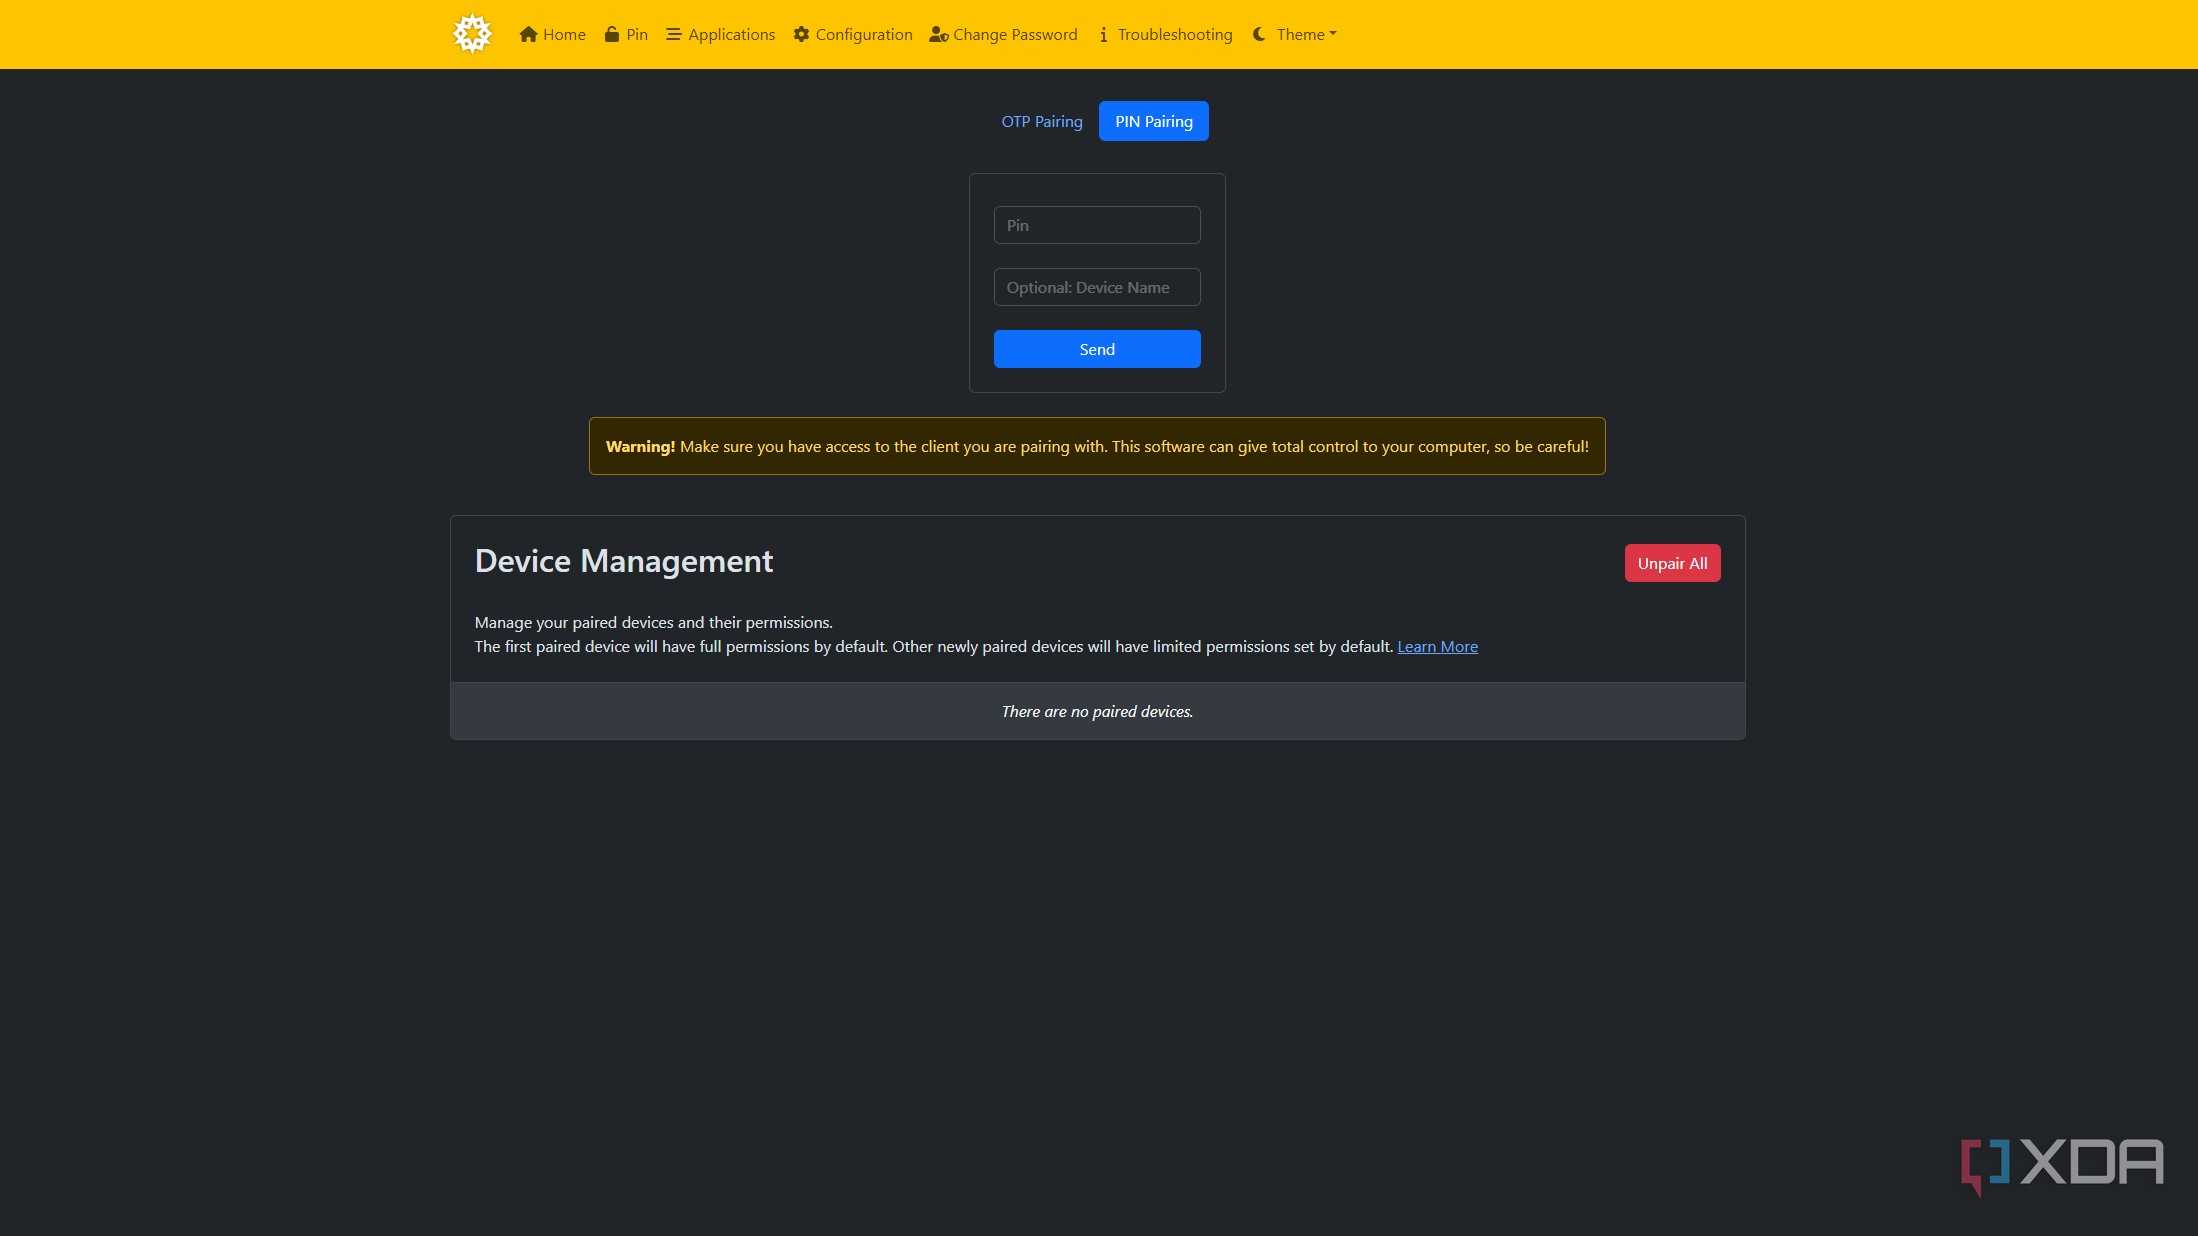Click the blue Send button
This screenshot has height=1236, width=2198.
(x=1097, y=349)
